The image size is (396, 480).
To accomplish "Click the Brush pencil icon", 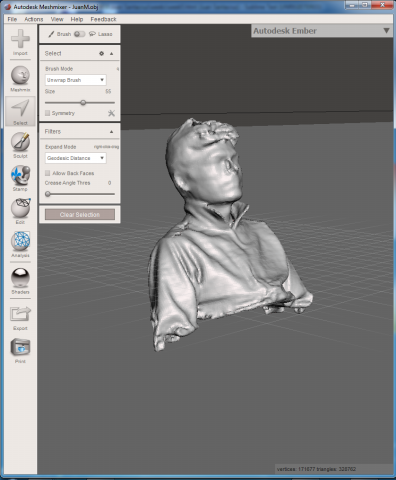I will (x=51, y=34).
